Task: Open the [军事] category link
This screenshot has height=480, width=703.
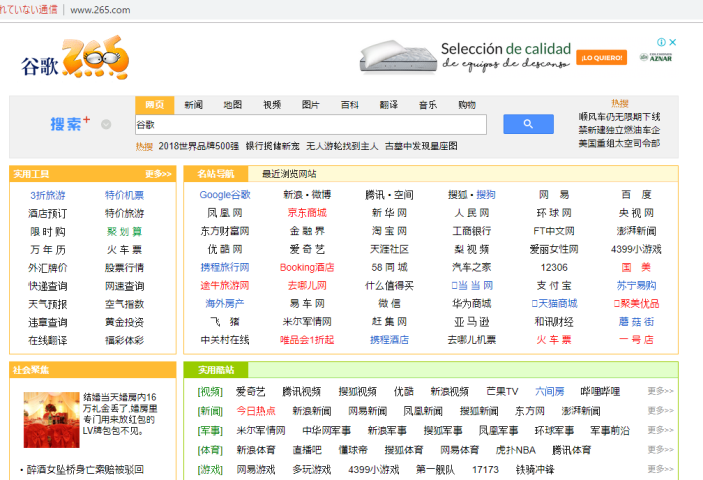Action: pyautogui.click(x=210, y=431)
